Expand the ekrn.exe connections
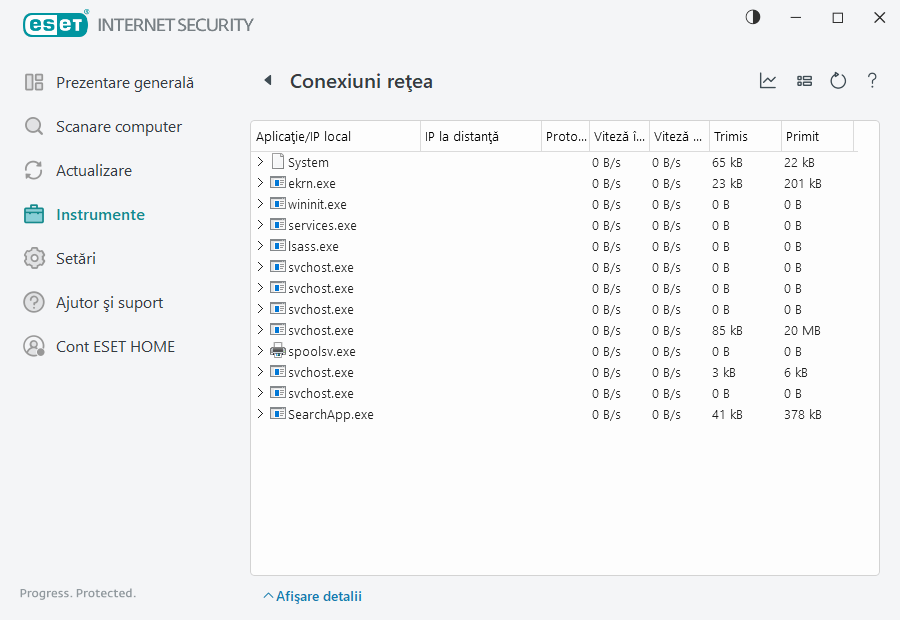Viewport: 900px width, 620px height. pos(260,183)
